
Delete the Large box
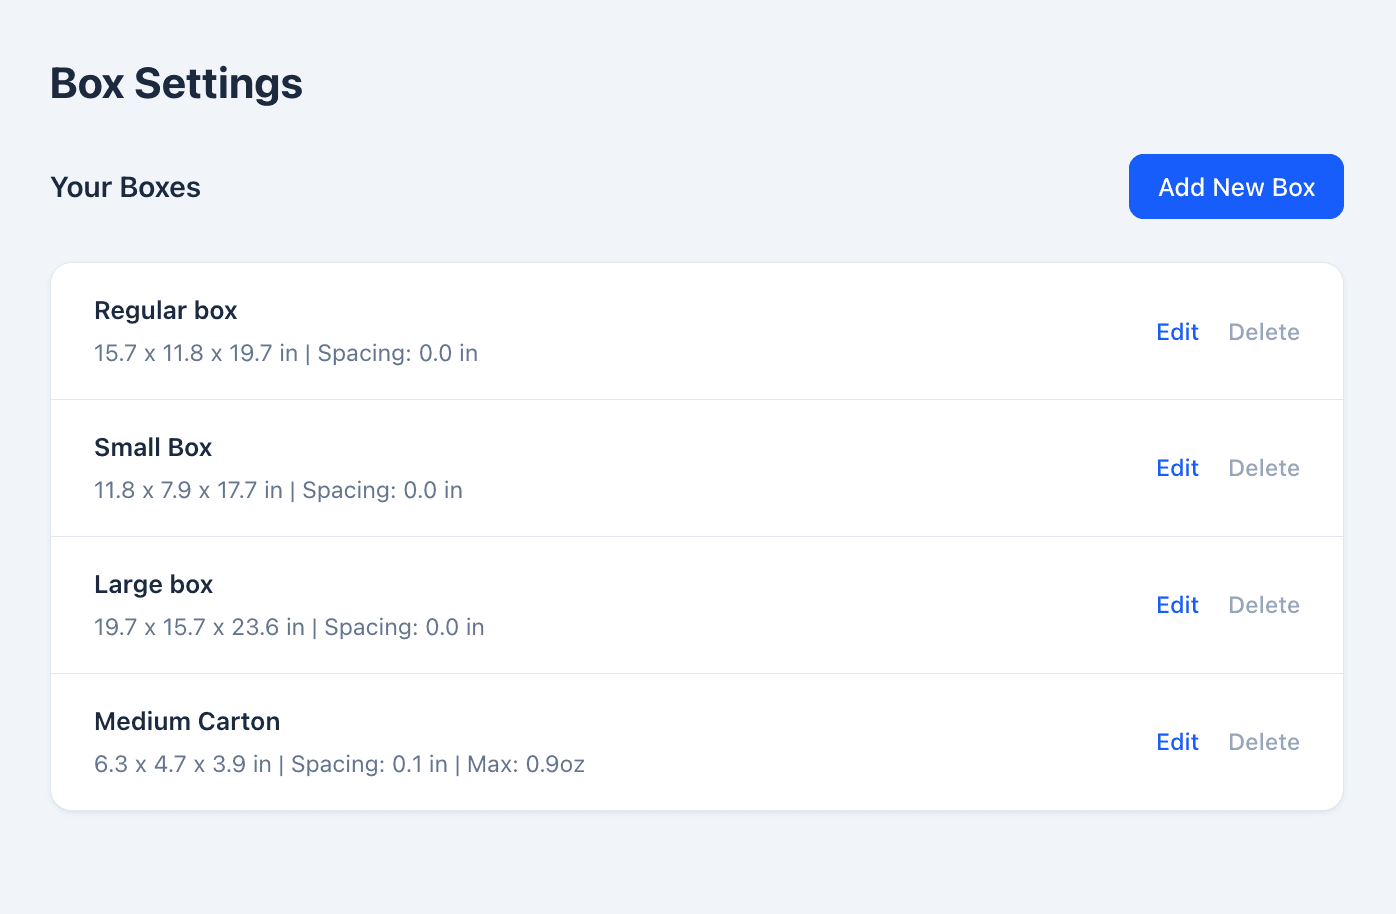(x=1263, y=605)
